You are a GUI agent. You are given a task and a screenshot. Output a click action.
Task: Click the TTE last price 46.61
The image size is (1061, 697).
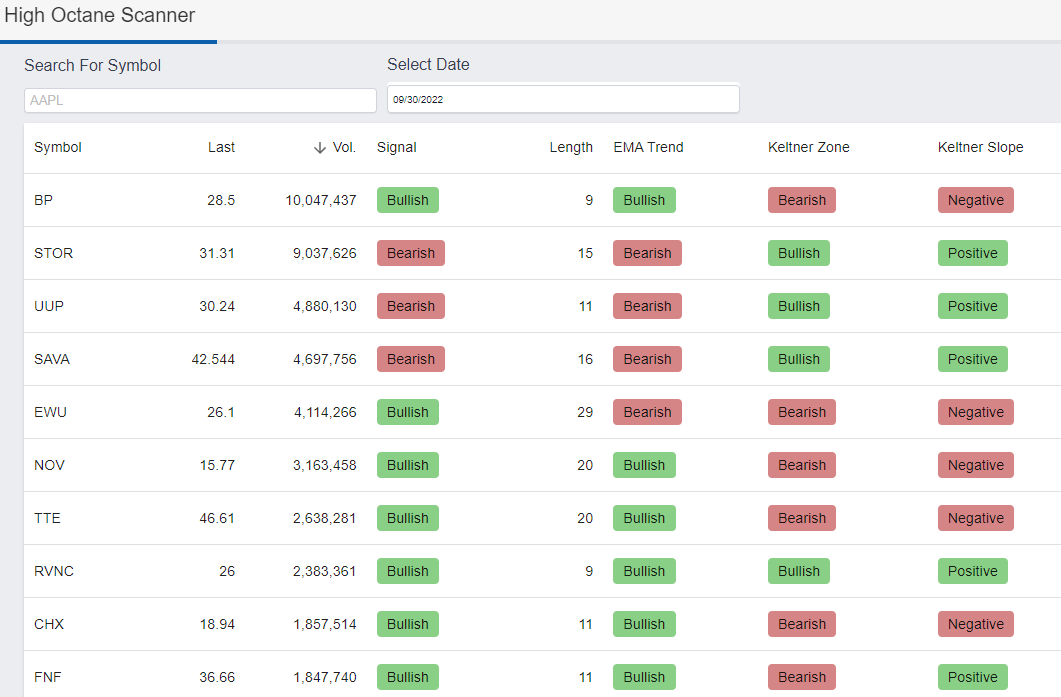tap(217, 518)
